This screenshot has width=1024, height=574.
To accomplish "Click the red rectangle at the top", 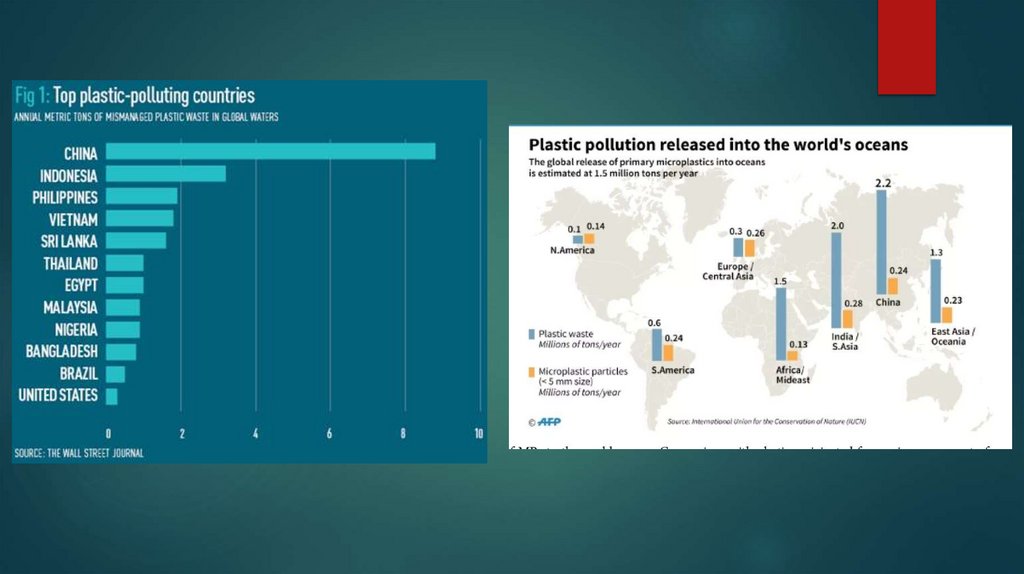I will 906,47.
